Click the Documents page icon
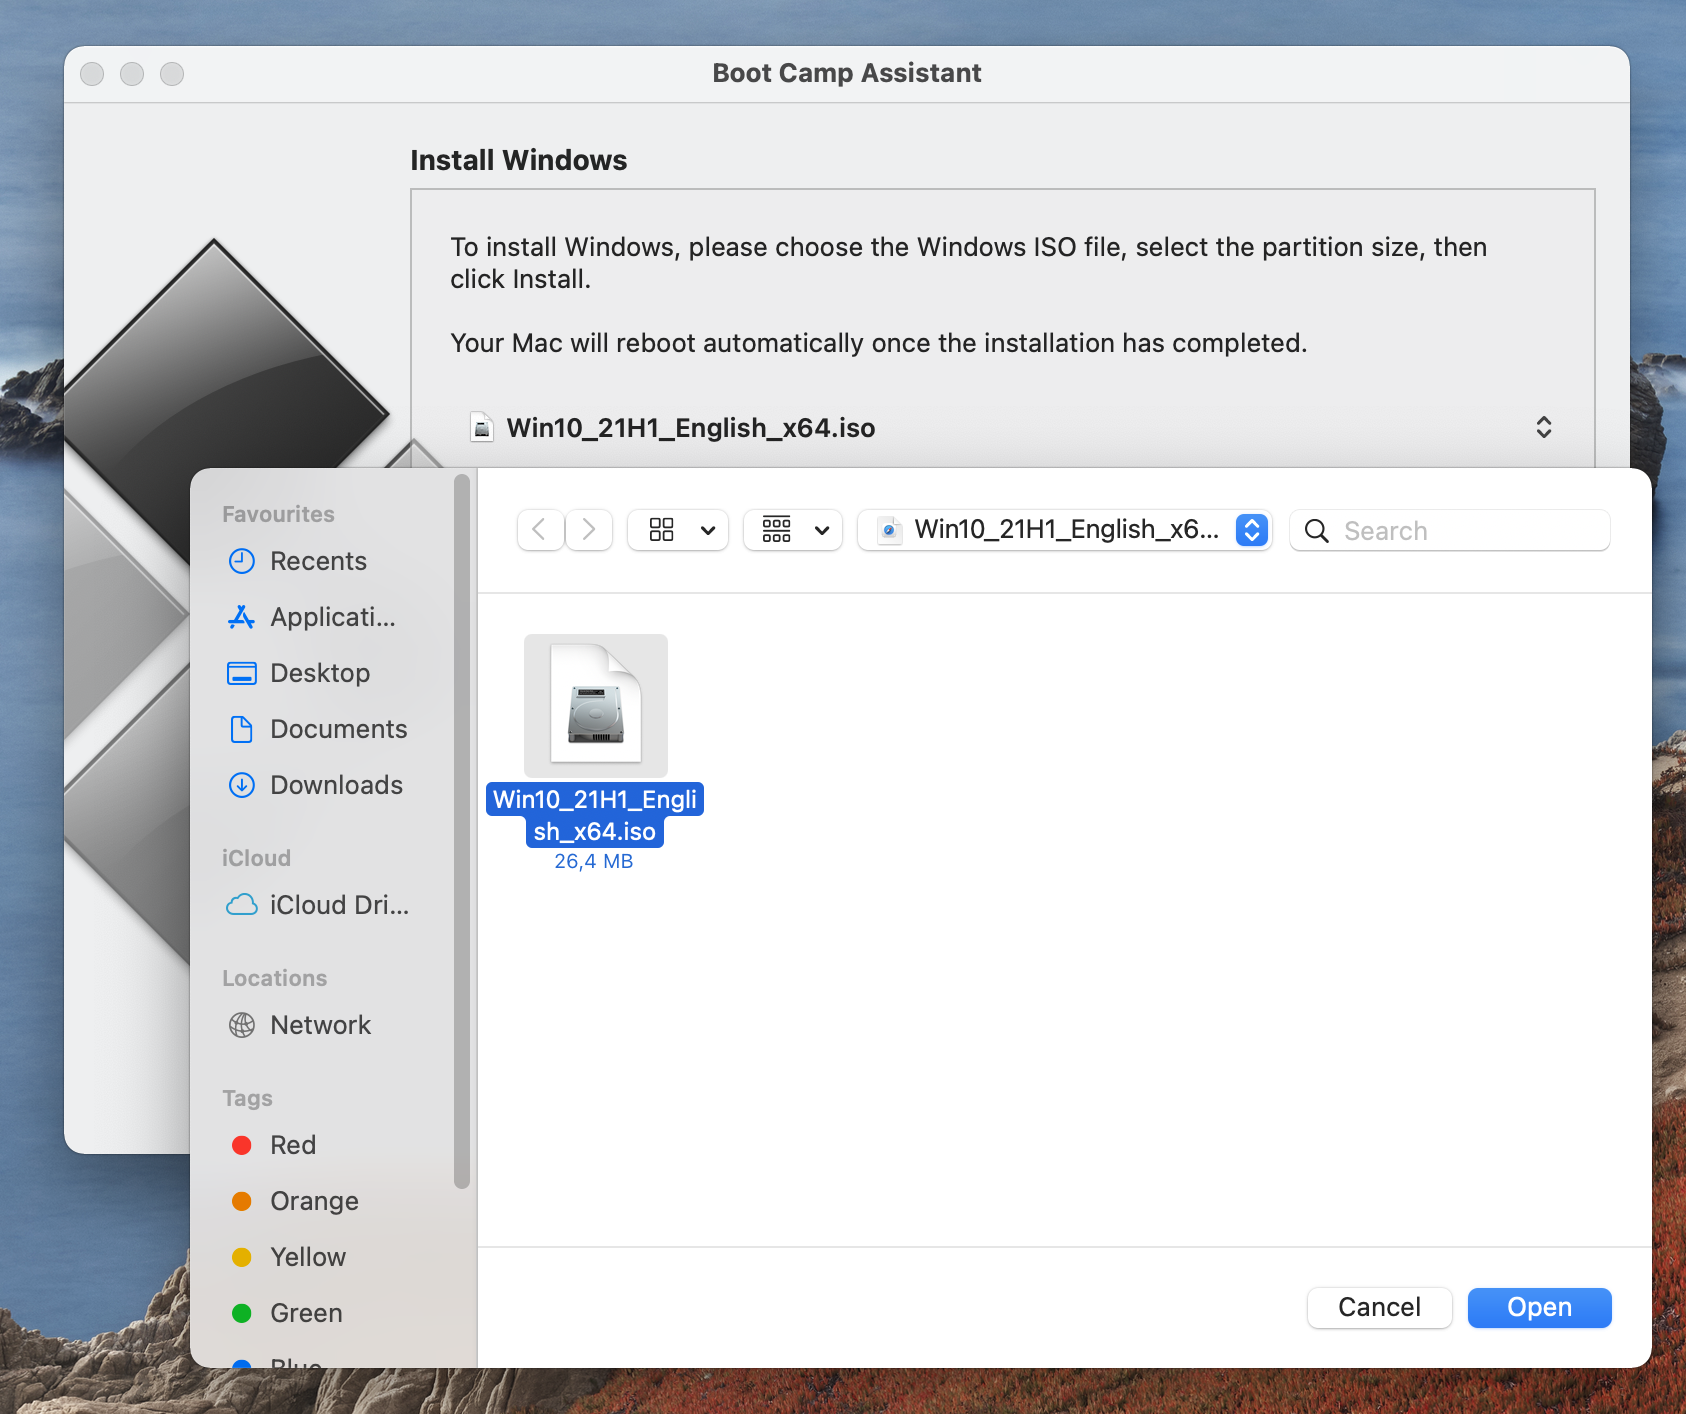 click(x=241, y=729)
